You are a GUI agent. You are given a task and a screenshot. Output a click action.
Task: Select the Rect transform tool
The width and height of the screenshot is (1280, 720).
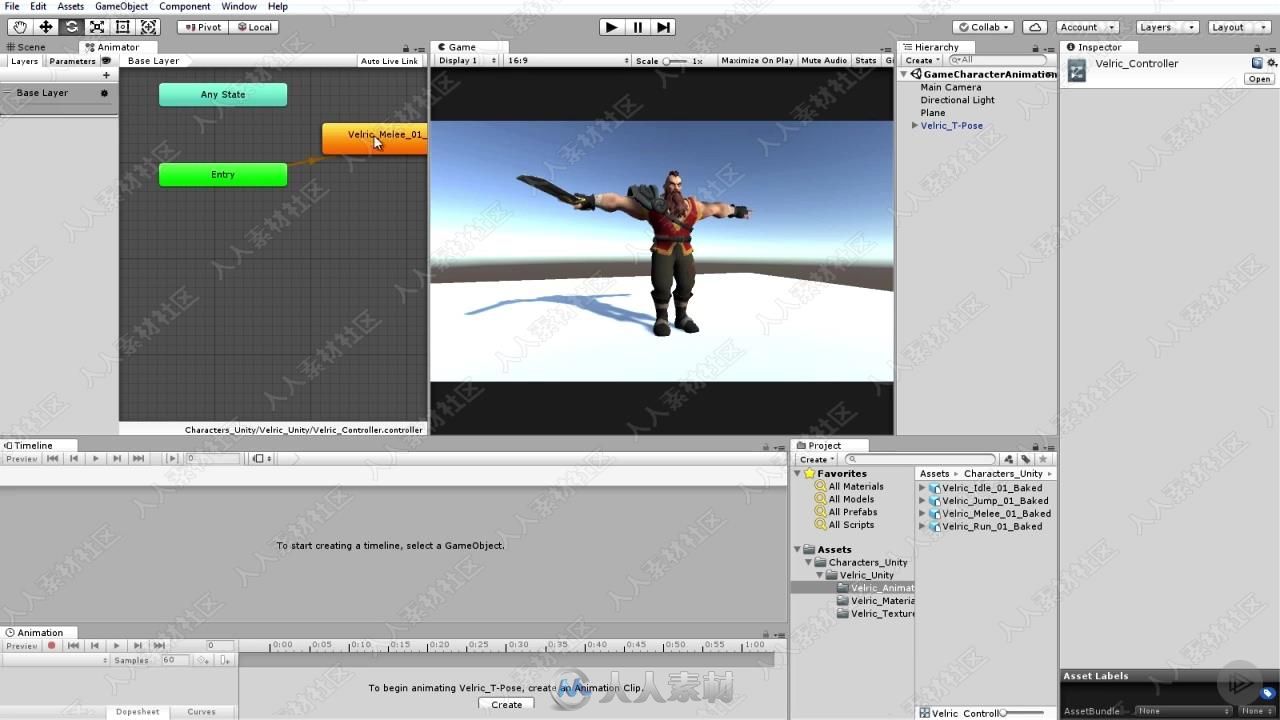point(123,27)
